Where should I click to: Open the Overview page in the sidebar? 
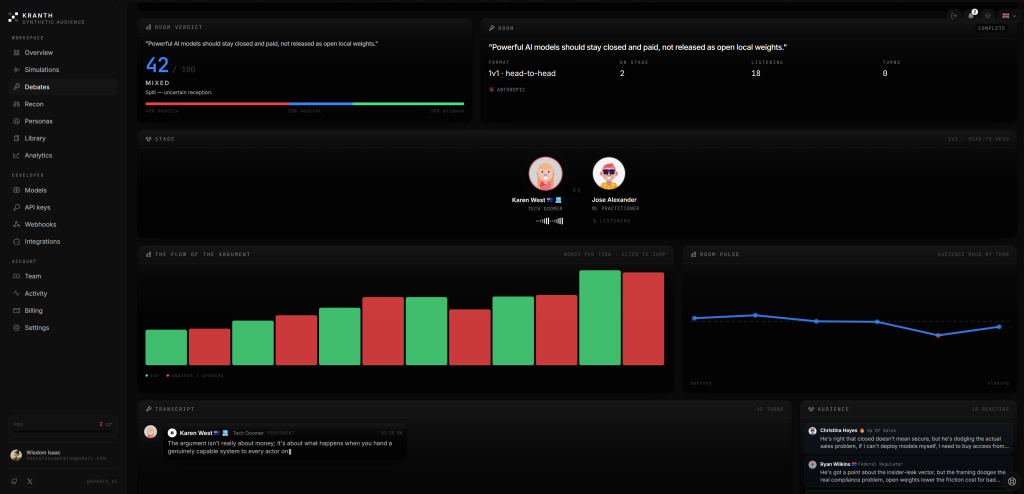[x=63, y=52]
